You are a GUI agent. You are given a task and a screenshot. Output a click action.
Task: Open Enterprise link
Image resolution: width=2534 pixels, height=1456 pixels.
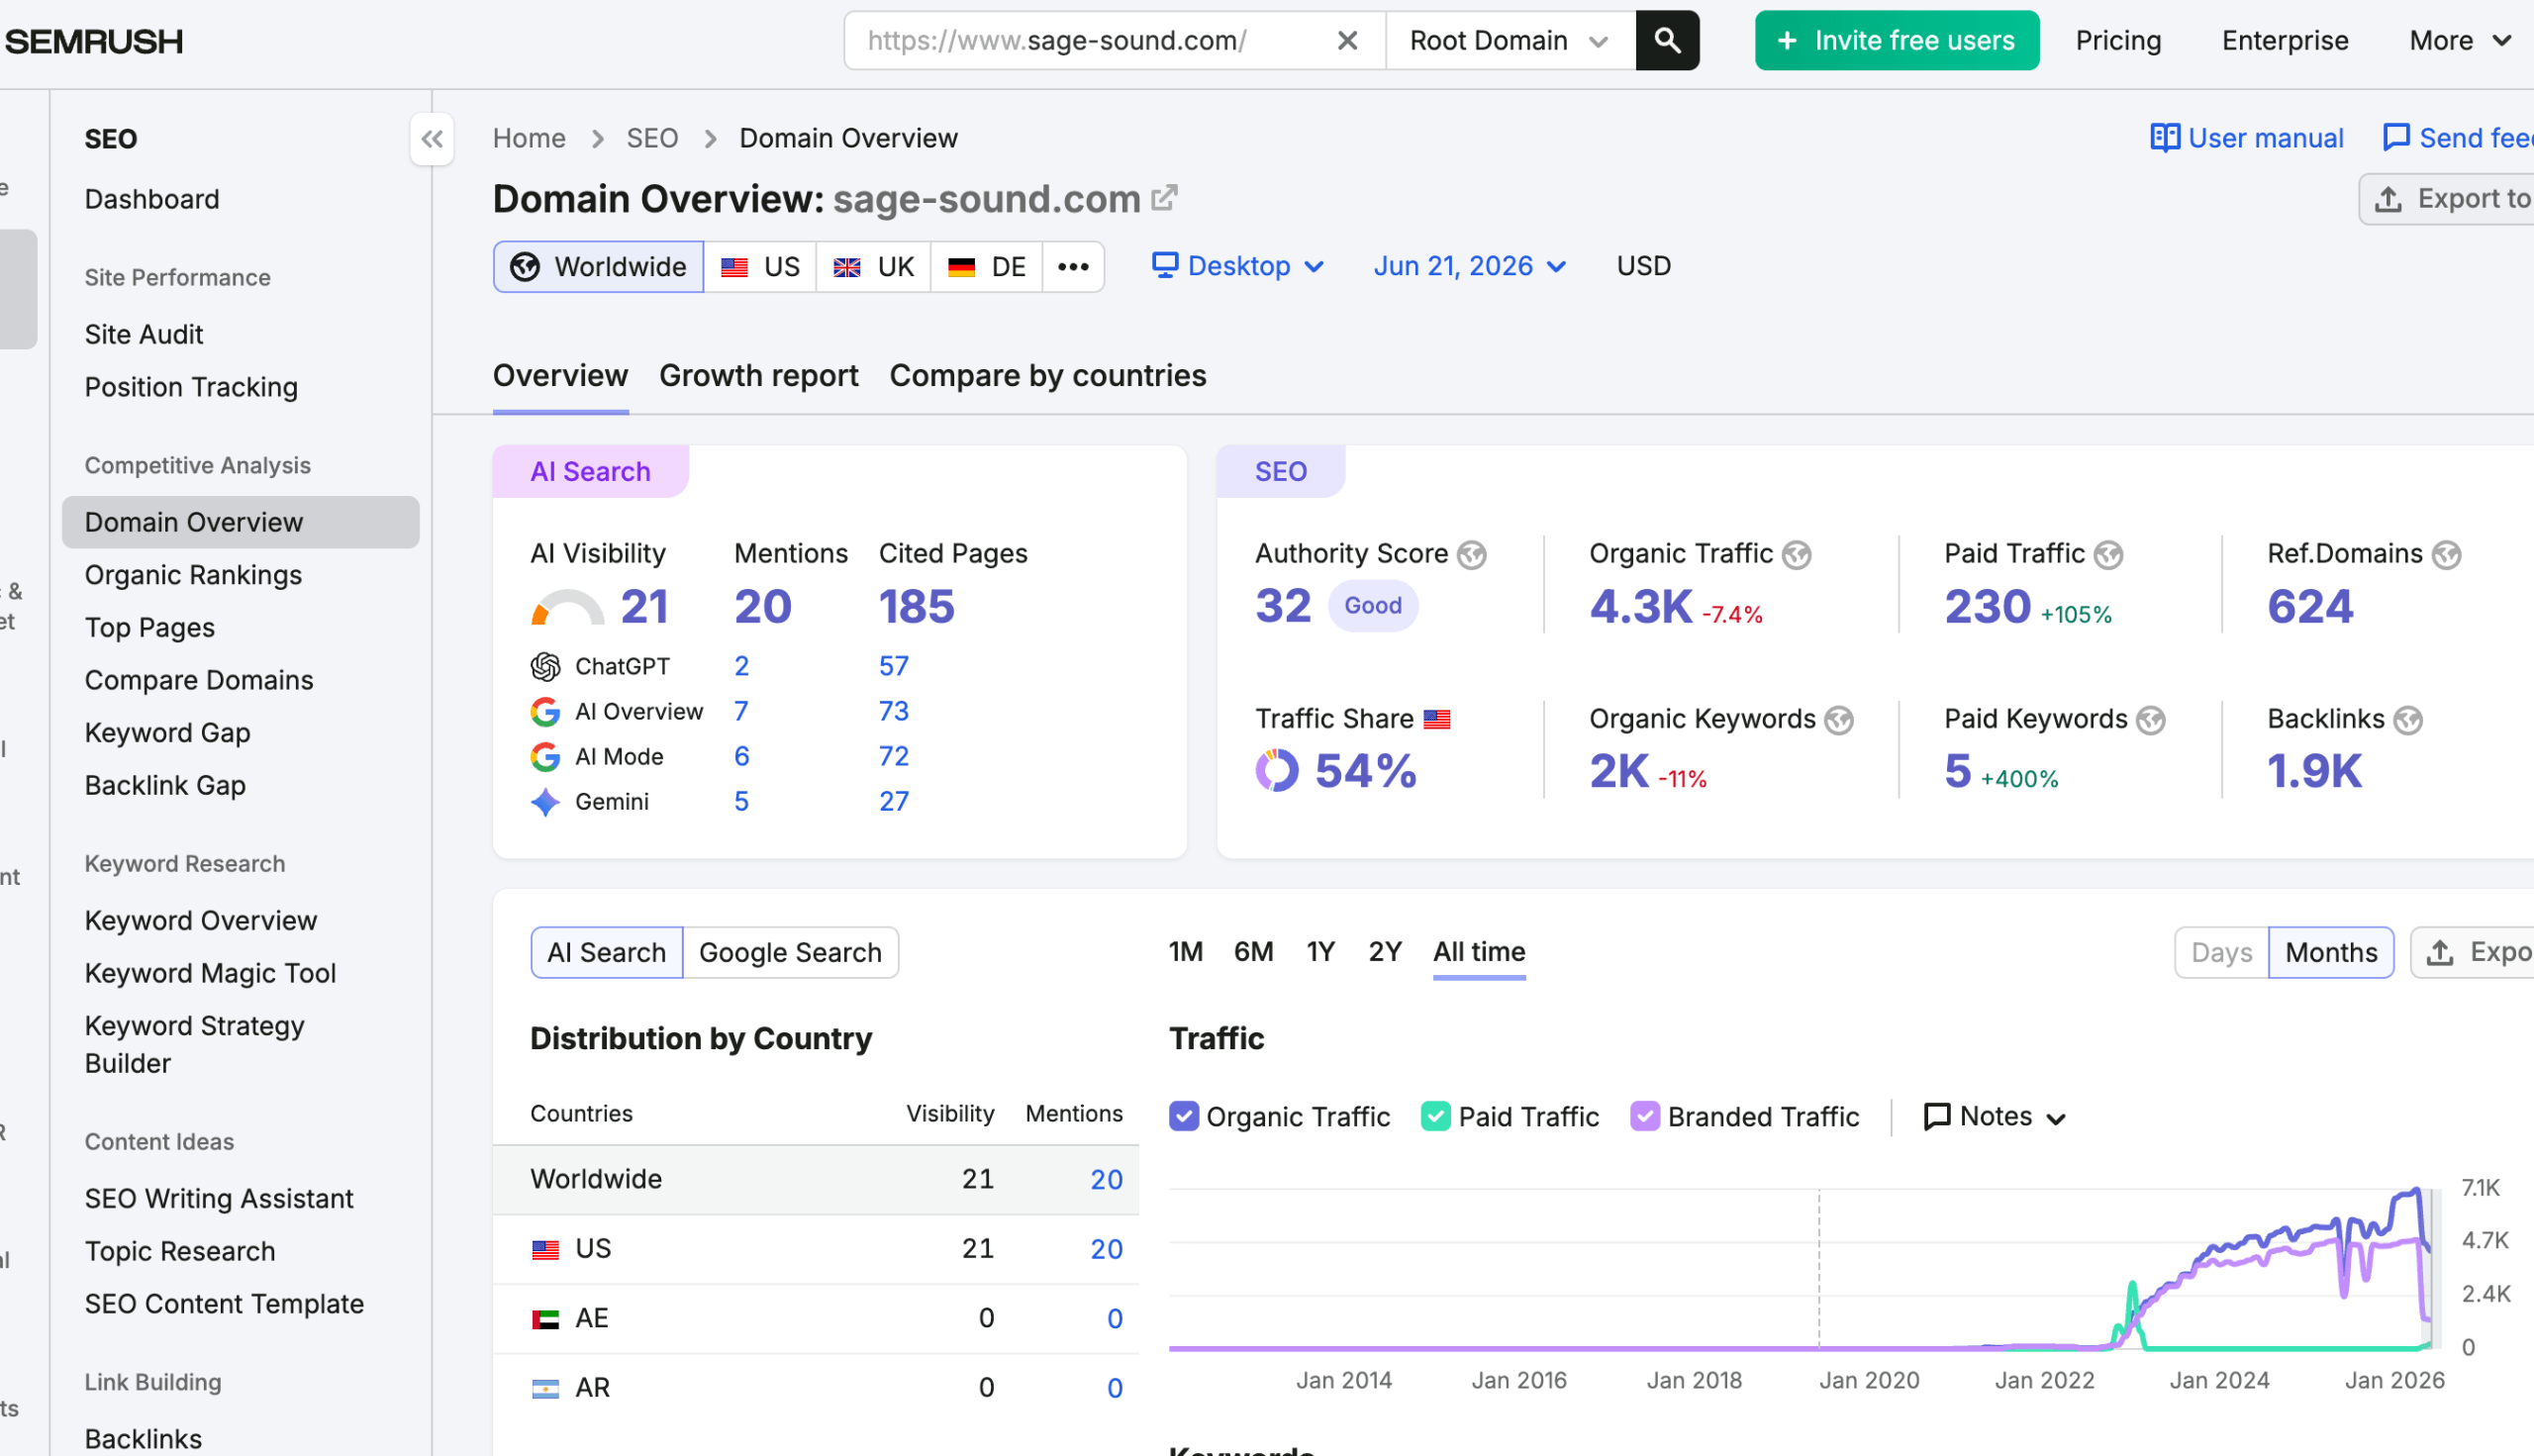coord(2285,40)
